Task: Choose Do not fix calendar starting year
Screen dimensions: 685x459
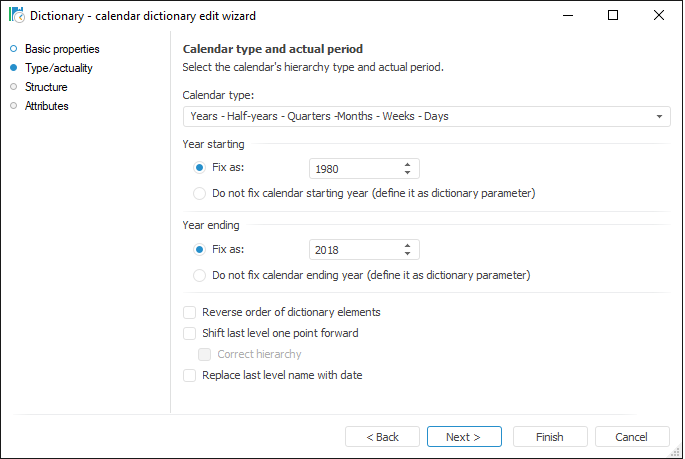Action: [x=200, y=193]
